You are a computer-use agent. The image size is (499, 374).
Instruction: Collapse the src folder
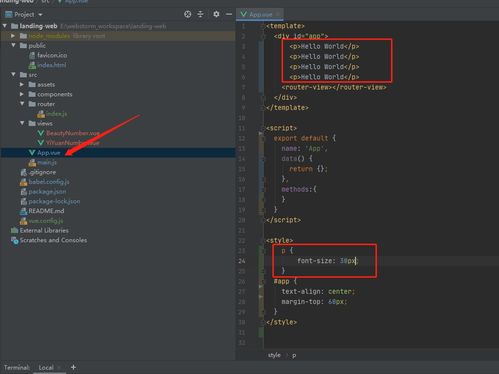[13, 75]
